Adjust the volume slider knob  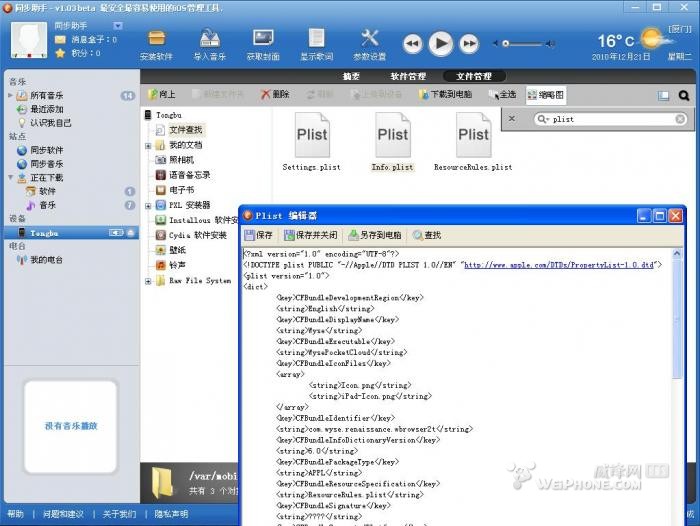[x=506, y=43]
